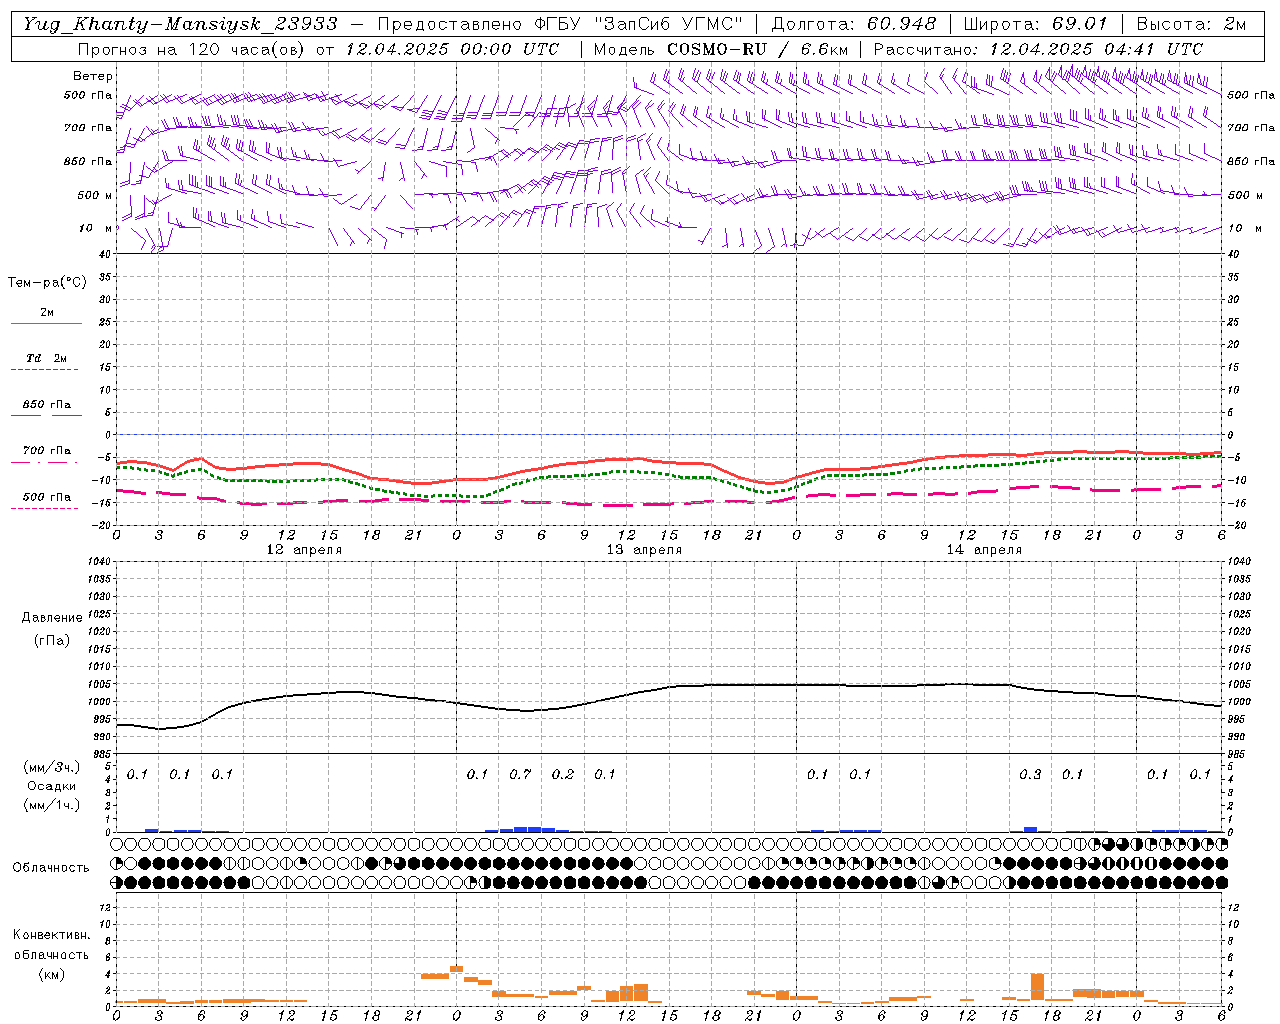The height and width of the screenshot is (1024, 1280).
Task: Click the pink dashed line sample under 500 гПа legend
Action: click(44, 509)
